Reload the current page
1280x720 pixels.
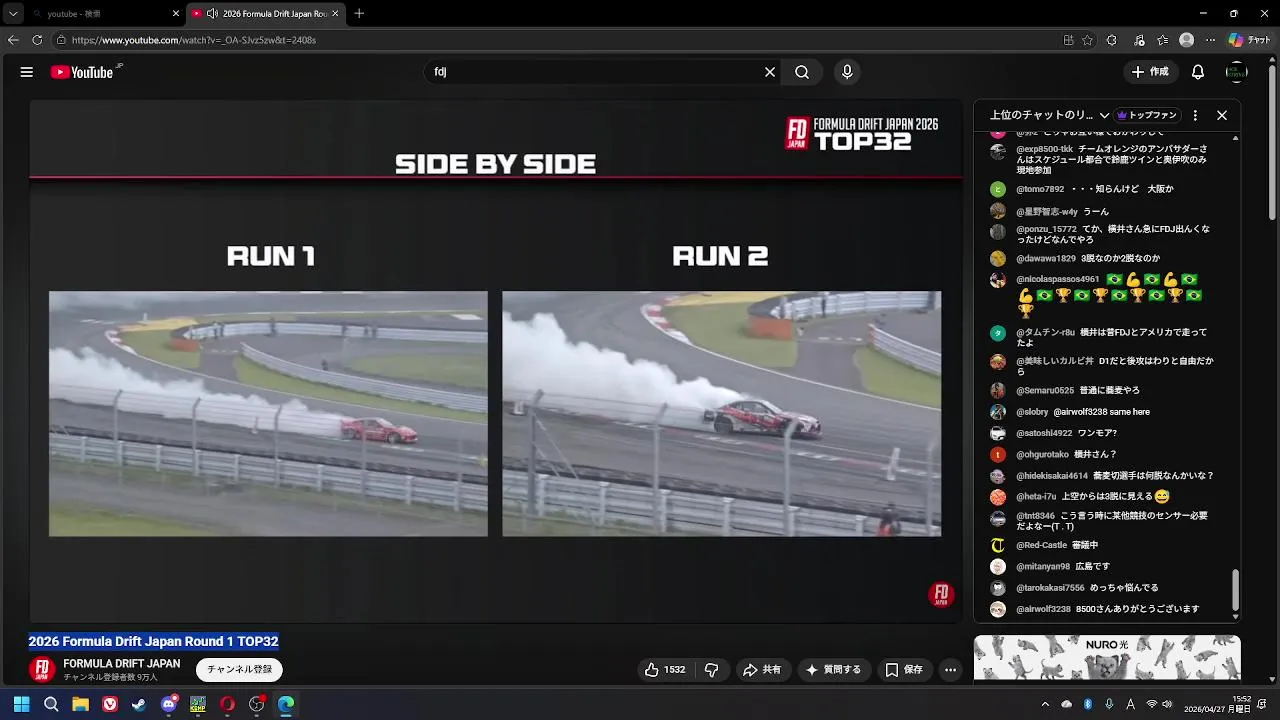[37, 40]
